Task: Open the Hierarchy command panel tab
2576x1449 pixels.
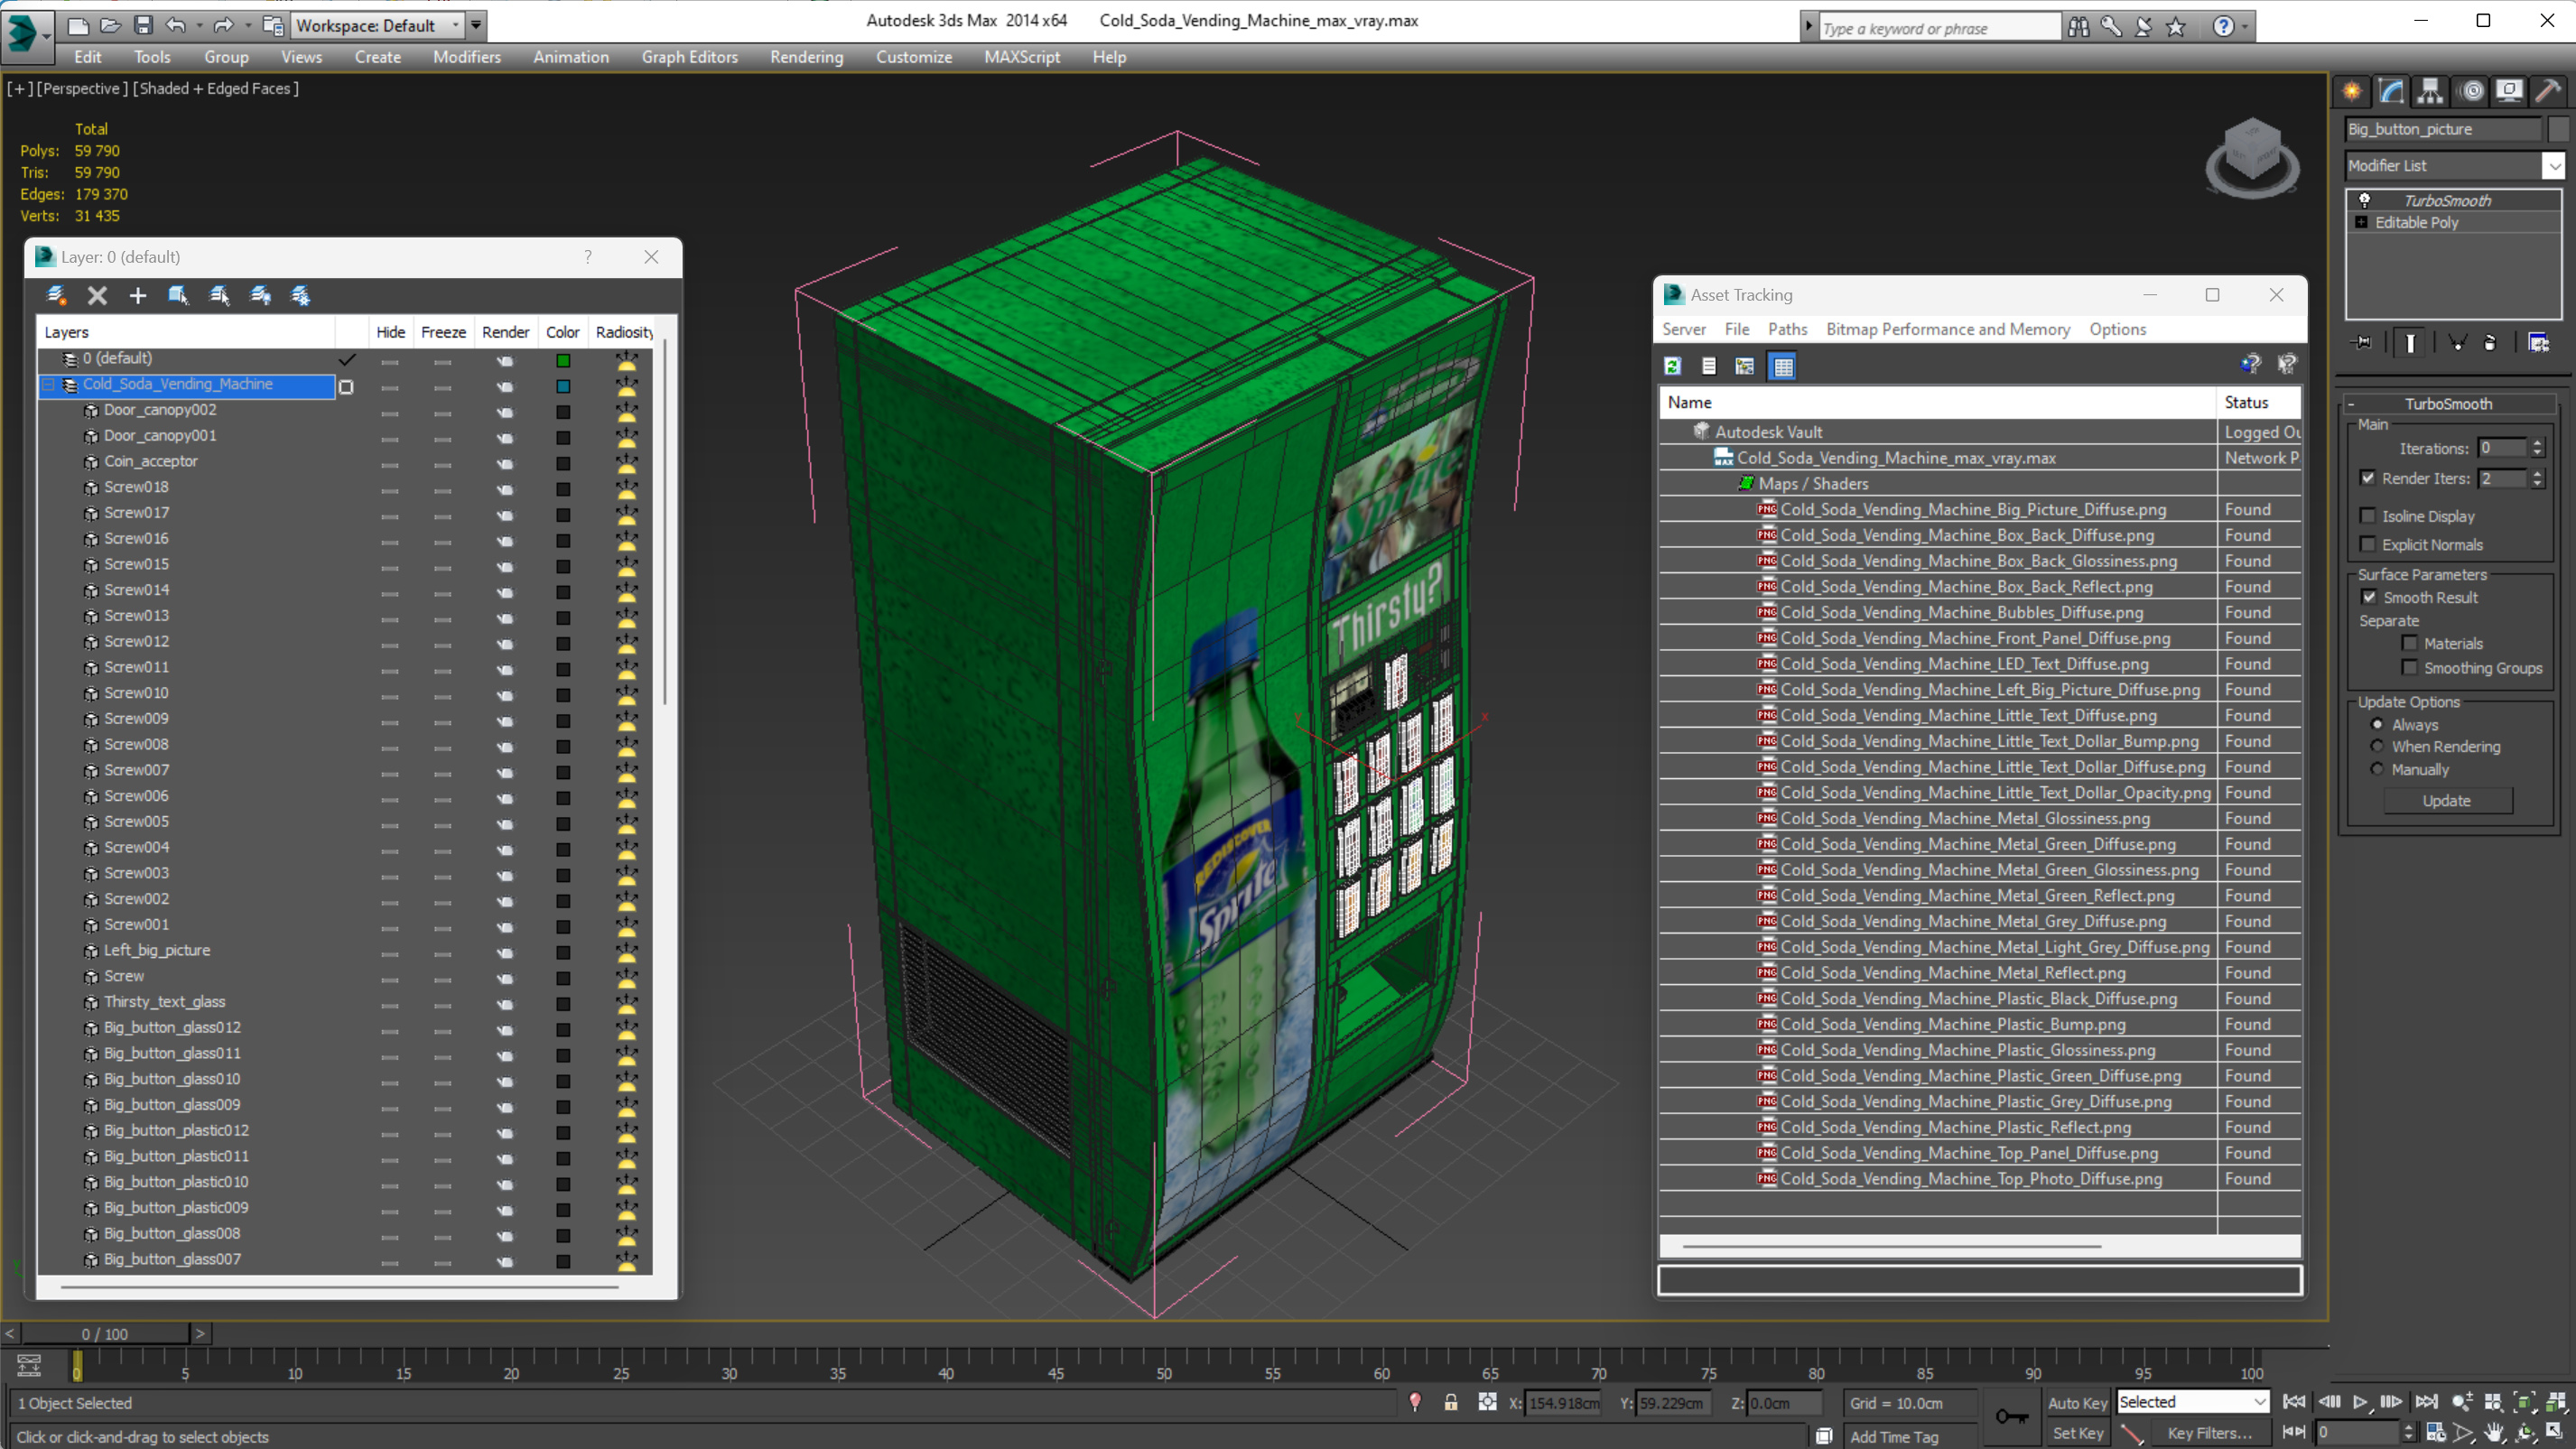Action: pyautogui.click(x=2430, y=91)
